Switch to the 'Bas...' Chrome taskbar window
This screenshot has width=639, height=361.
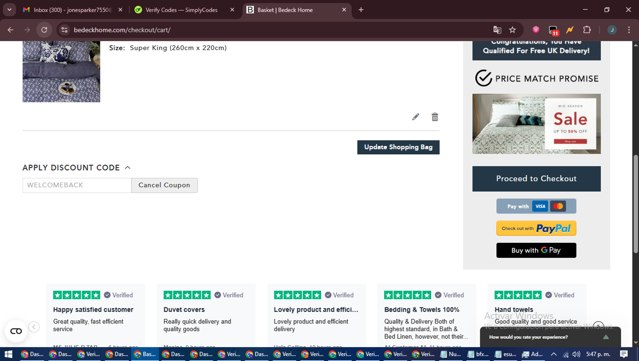pos(145,354)
